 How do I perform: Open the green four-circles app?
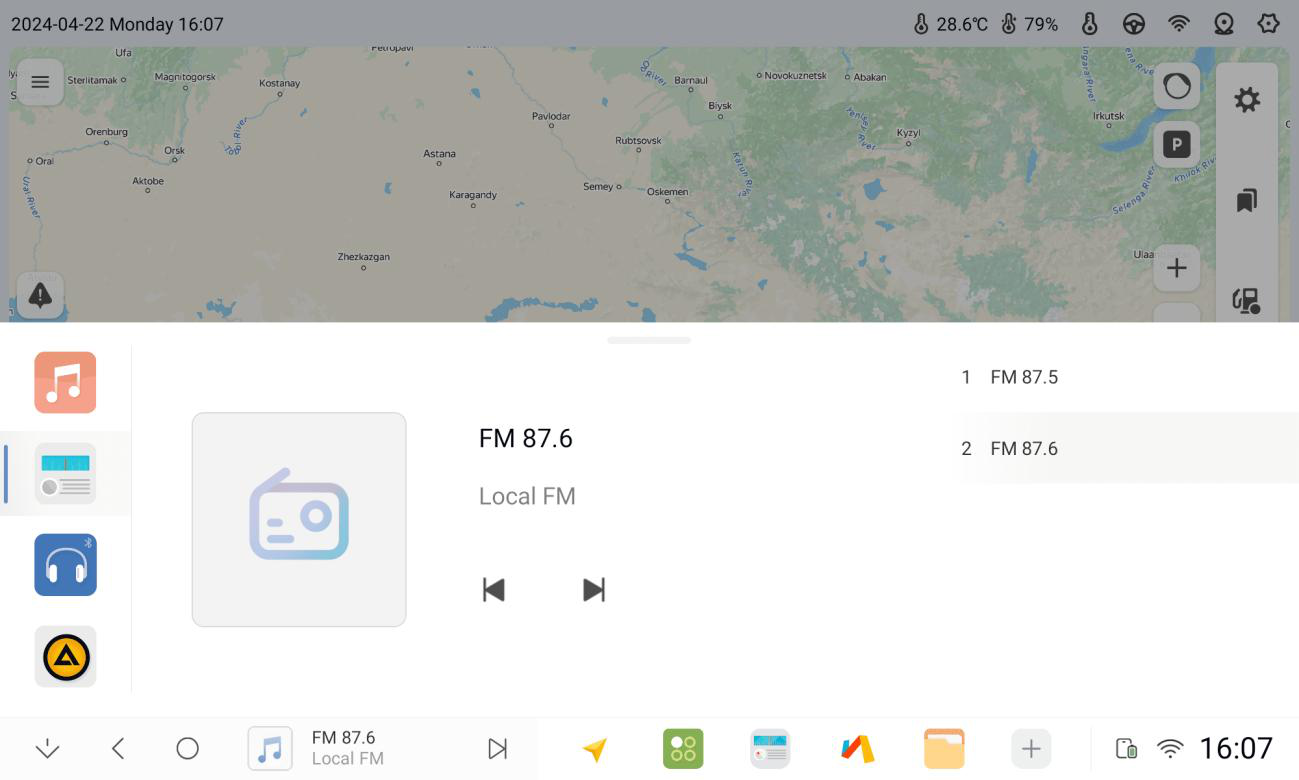tap(683, 749)
